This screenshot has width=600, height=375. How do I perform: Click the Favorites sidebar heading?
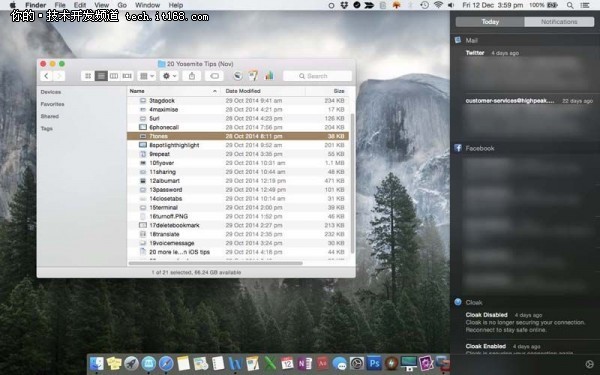point(52,104)
